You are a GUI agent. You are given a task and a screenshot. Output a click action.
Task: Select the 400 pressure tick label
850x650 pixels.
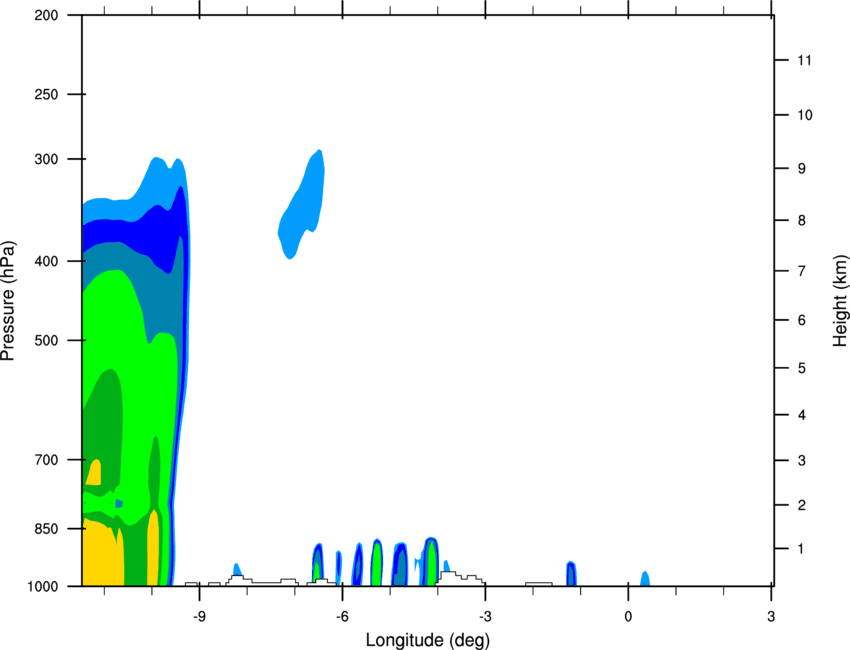[x=46, y=261]
